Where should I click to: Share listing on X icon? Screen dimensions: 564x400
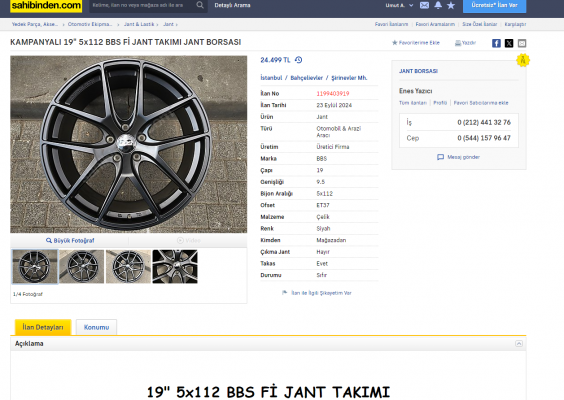click(x=509, y=43)
